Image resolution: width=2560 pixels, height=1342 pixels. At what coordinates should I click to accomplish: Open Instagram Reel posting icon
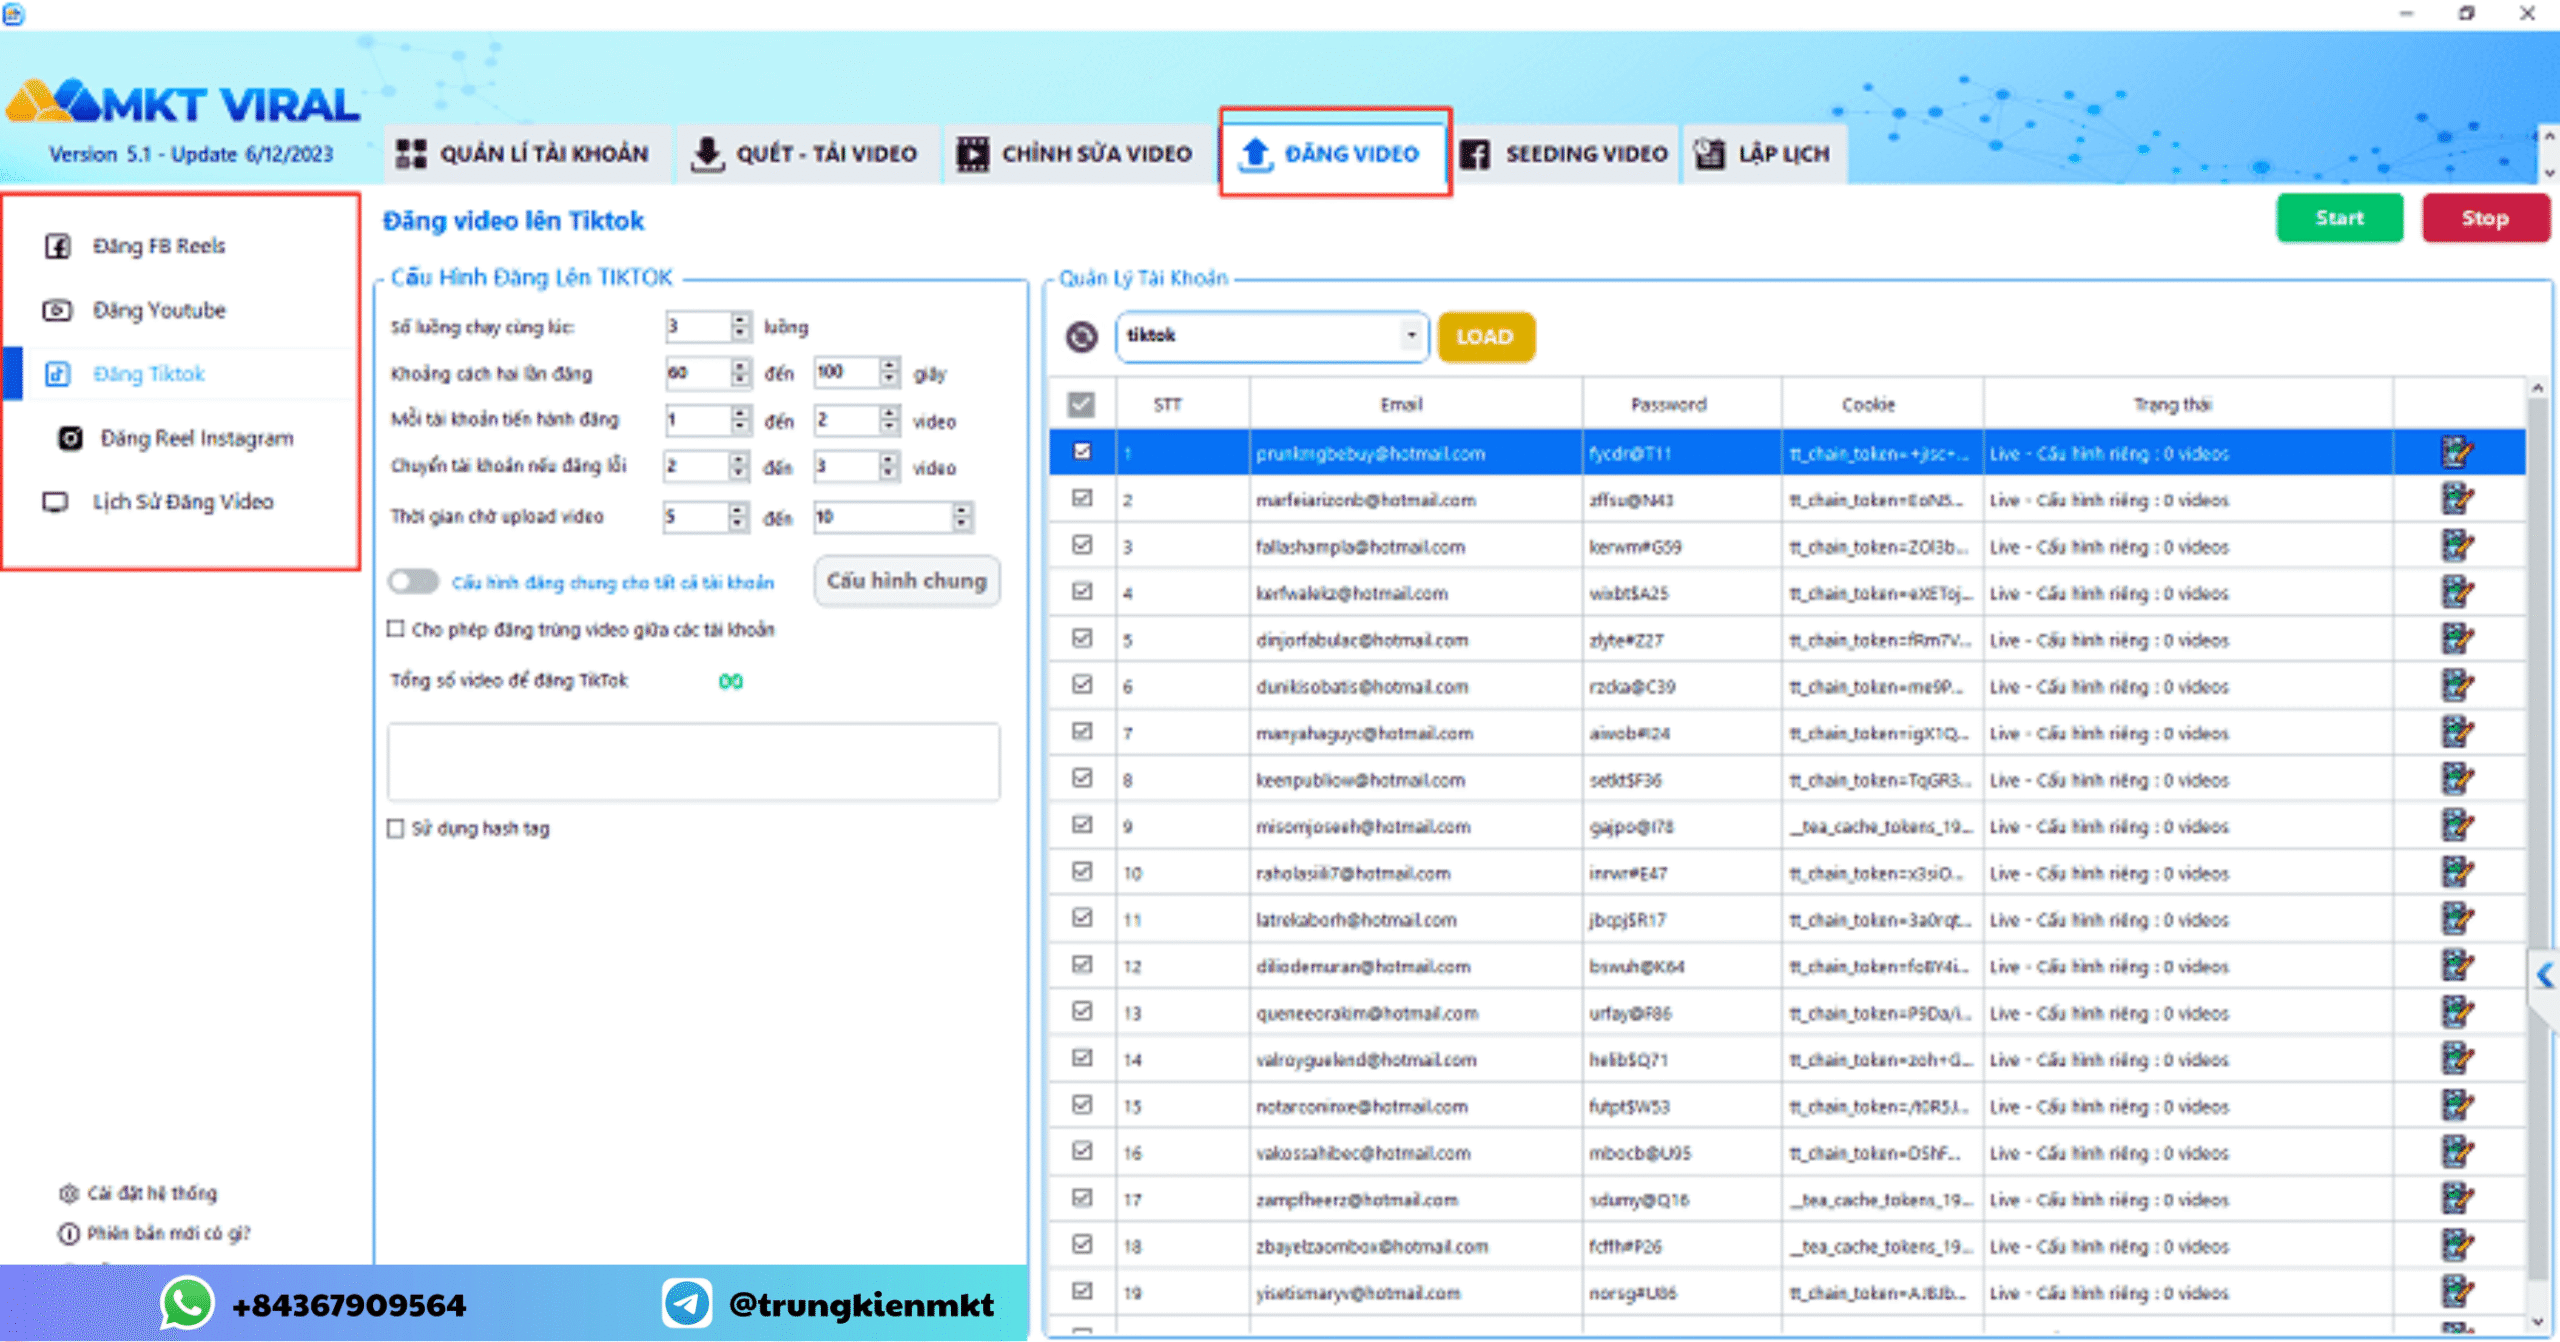(x=70, y=438)
